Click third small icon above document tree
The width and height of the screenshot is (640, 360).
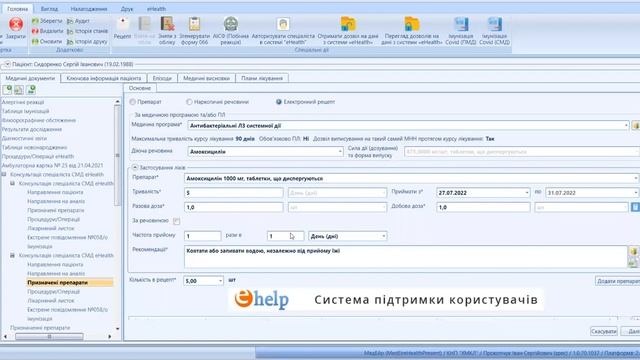coord(31,90)
